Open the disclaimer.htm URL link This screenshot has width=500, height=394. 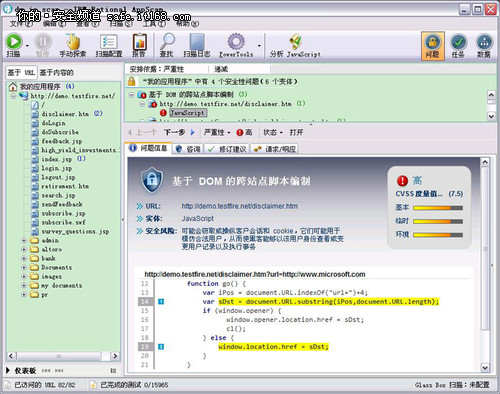point(240,206)
